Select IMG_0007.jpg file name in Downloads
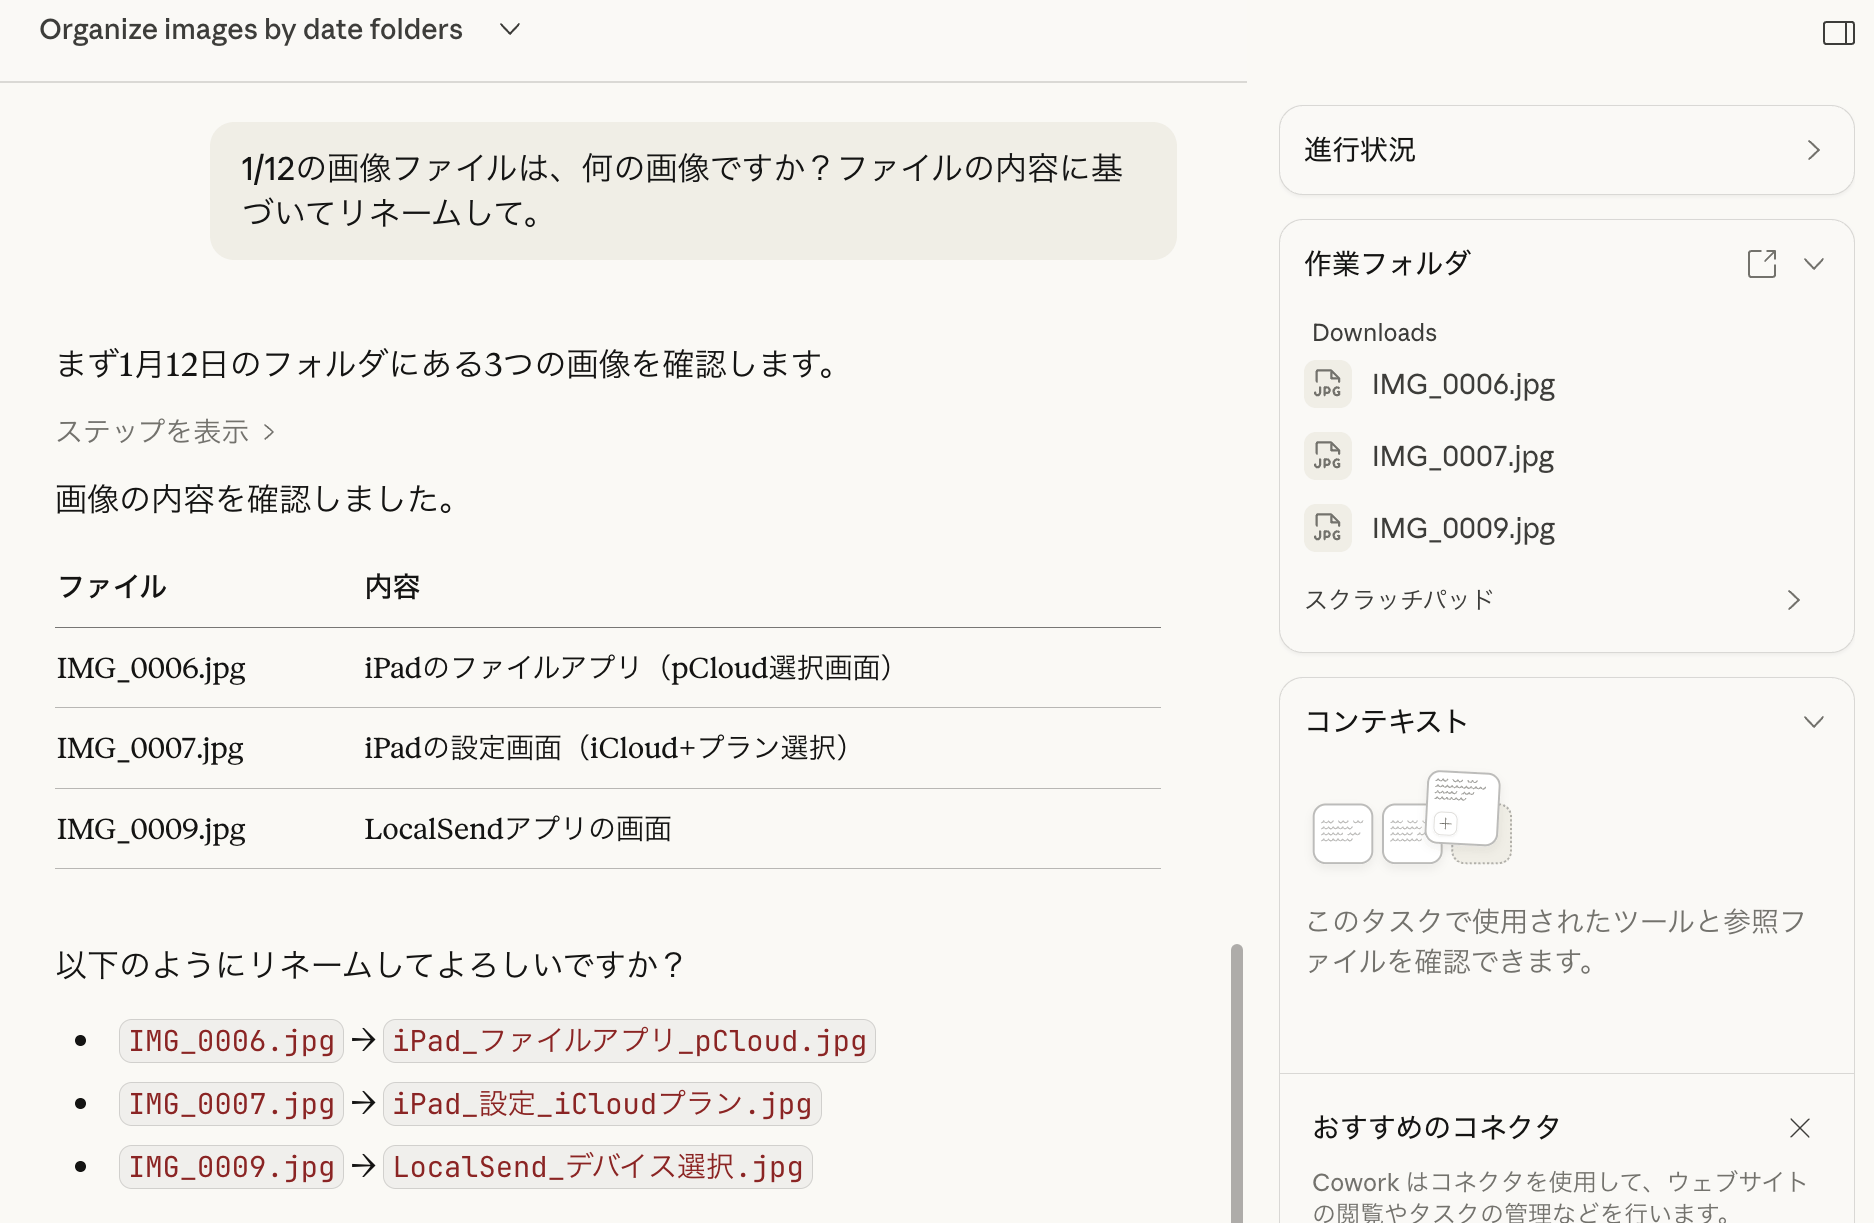Viewport: 1874px width, 1223px height. tap(1462, 457)
